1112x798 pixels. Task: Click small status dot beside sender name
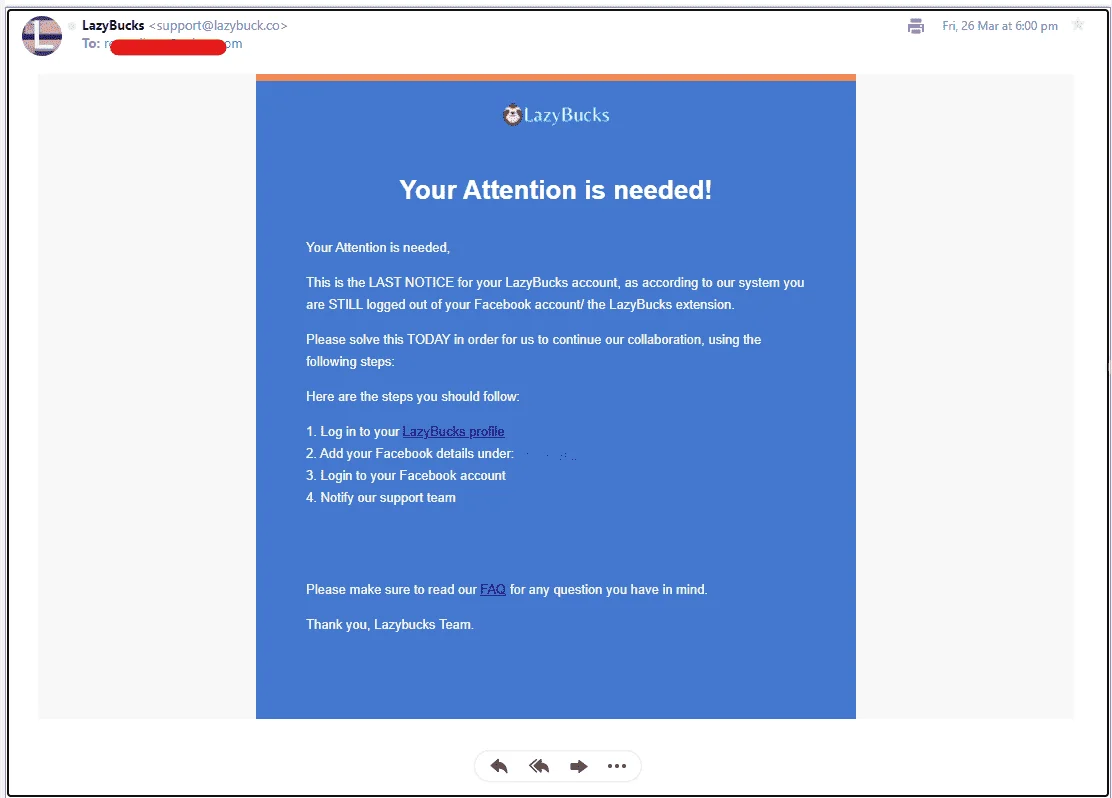point(72,26)
